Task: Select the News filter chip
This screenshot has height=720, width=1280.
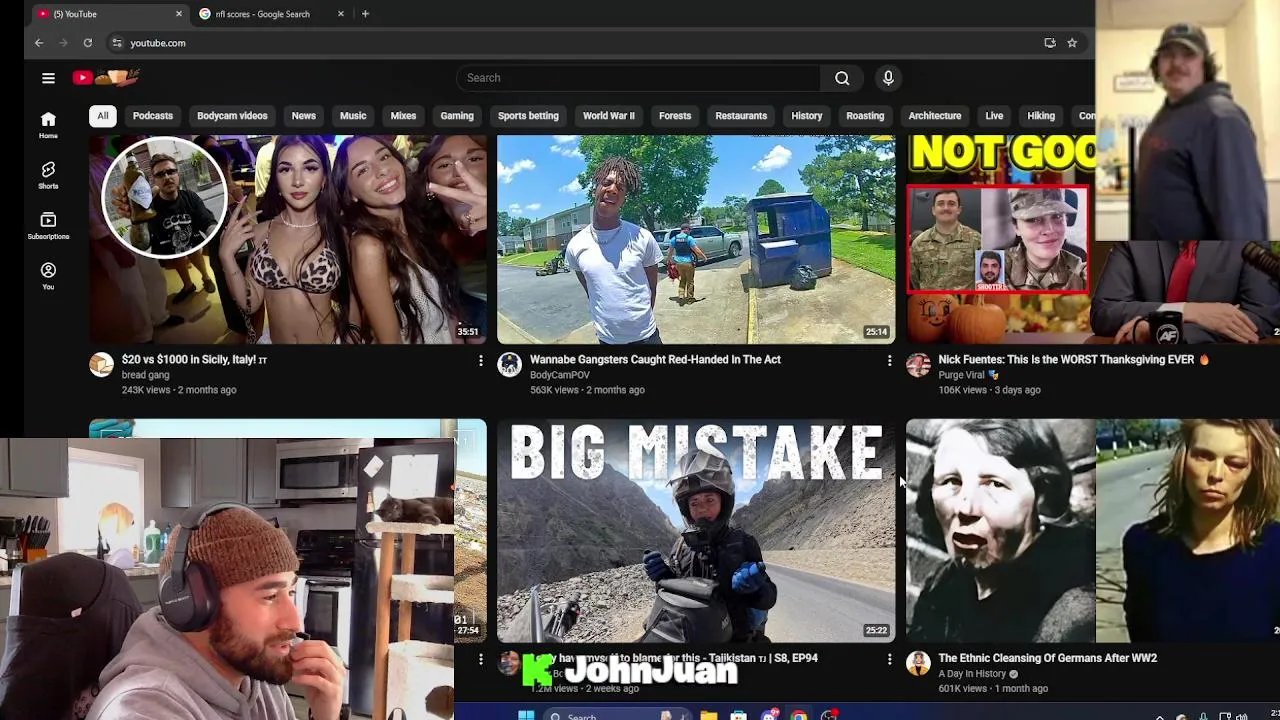Action: tap(304, 116)
